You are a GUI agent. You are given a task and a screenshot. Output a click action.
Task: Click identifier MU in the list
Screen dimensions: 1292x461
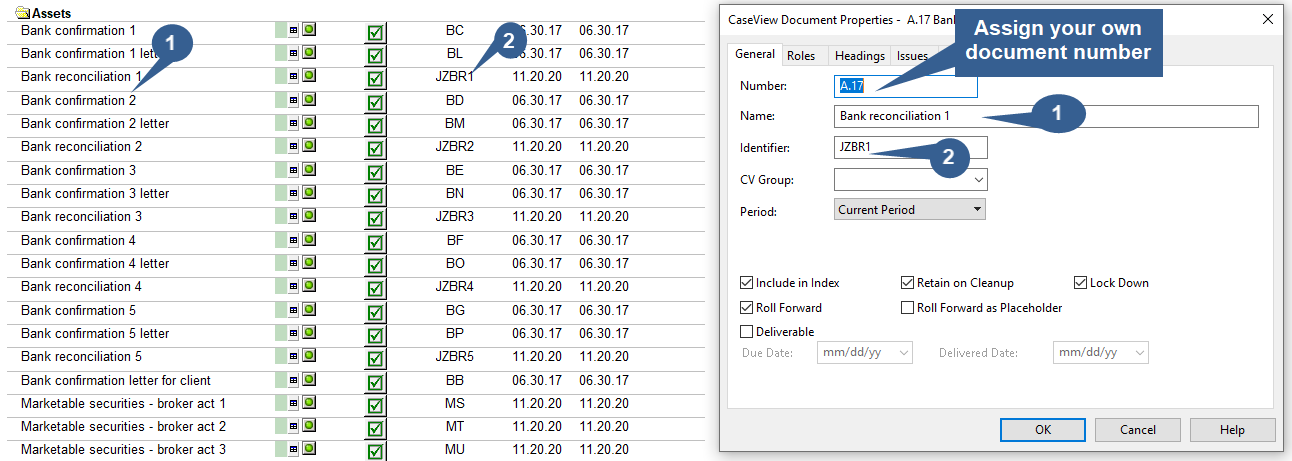(x=455, y=449)
